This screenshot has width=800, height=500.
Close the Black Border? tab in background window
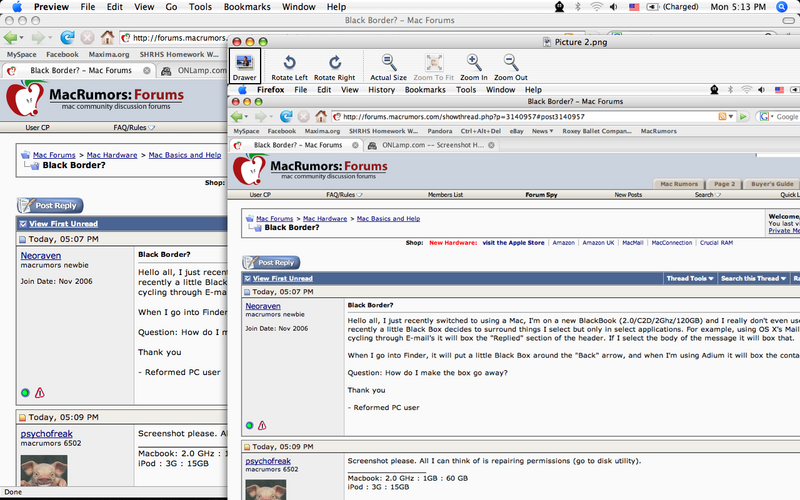coord(147,70)
